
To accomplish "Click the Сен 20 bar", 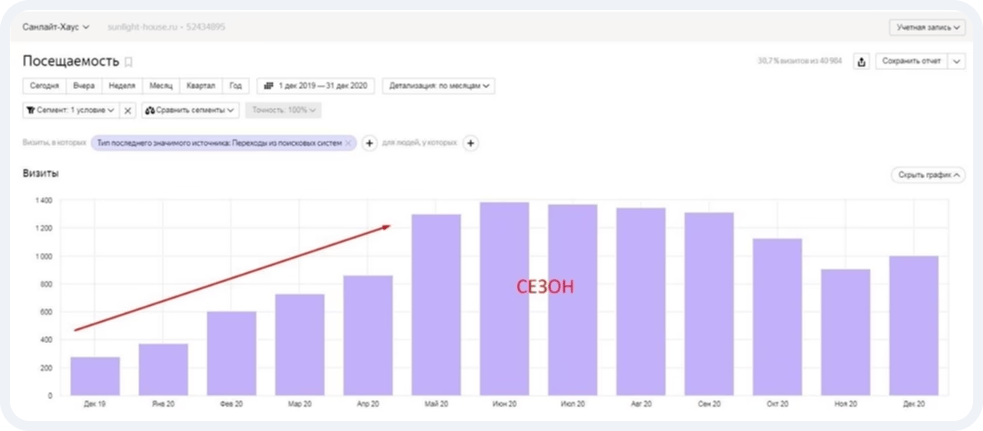I will pos(709,304).
